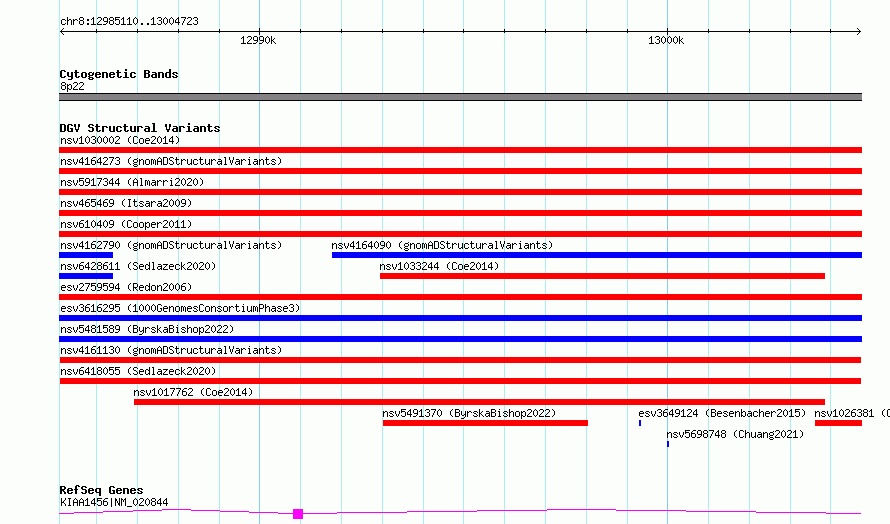Screen dimensions: 890x524
Task: Open the nsv4164090 gnomAD blue variant bar
Action: pos(597,255)
